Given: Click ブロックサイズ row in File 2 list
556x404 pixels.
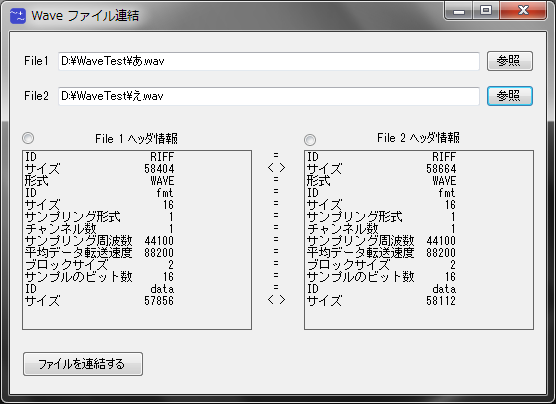Looking at the screenshot, I should 381,265.
